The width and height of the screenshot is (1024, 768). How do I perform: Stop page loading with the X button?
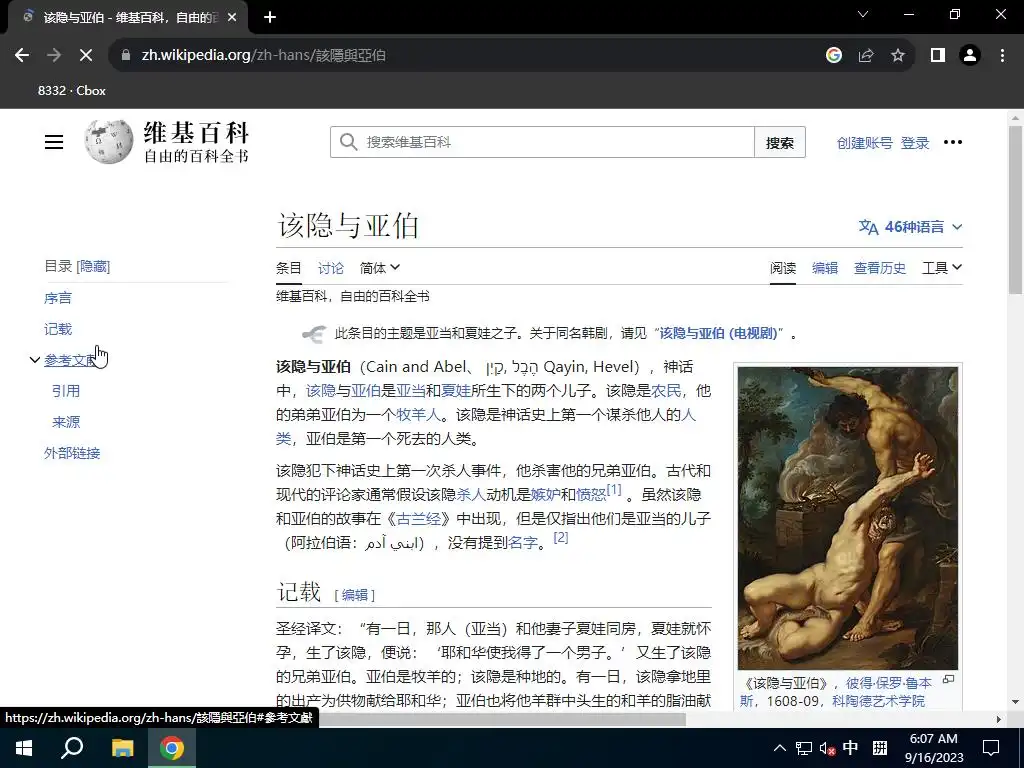point(86,56)
